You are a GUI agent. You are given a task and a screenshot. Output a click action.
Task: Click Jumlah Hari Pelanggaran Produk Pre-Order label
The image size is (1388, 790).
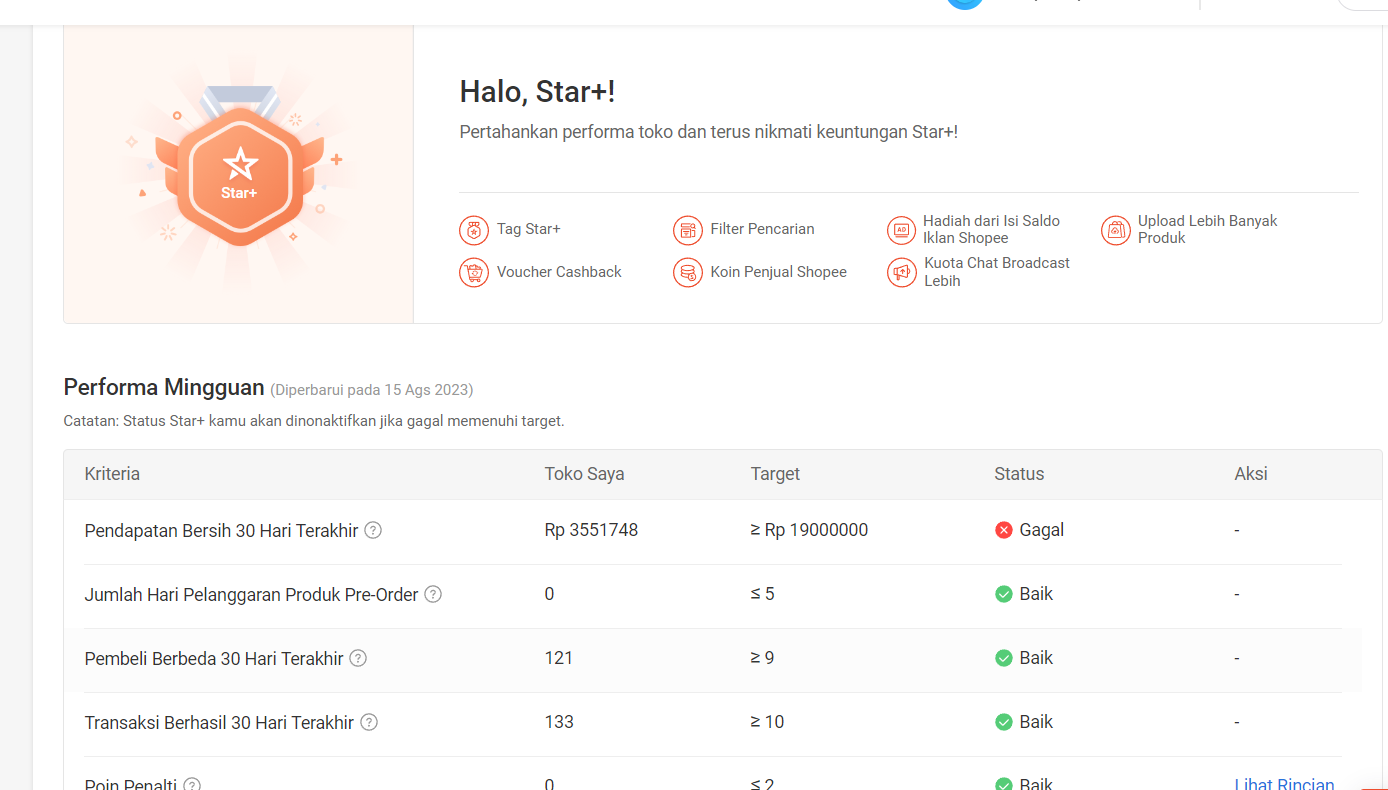click(251, 595)
